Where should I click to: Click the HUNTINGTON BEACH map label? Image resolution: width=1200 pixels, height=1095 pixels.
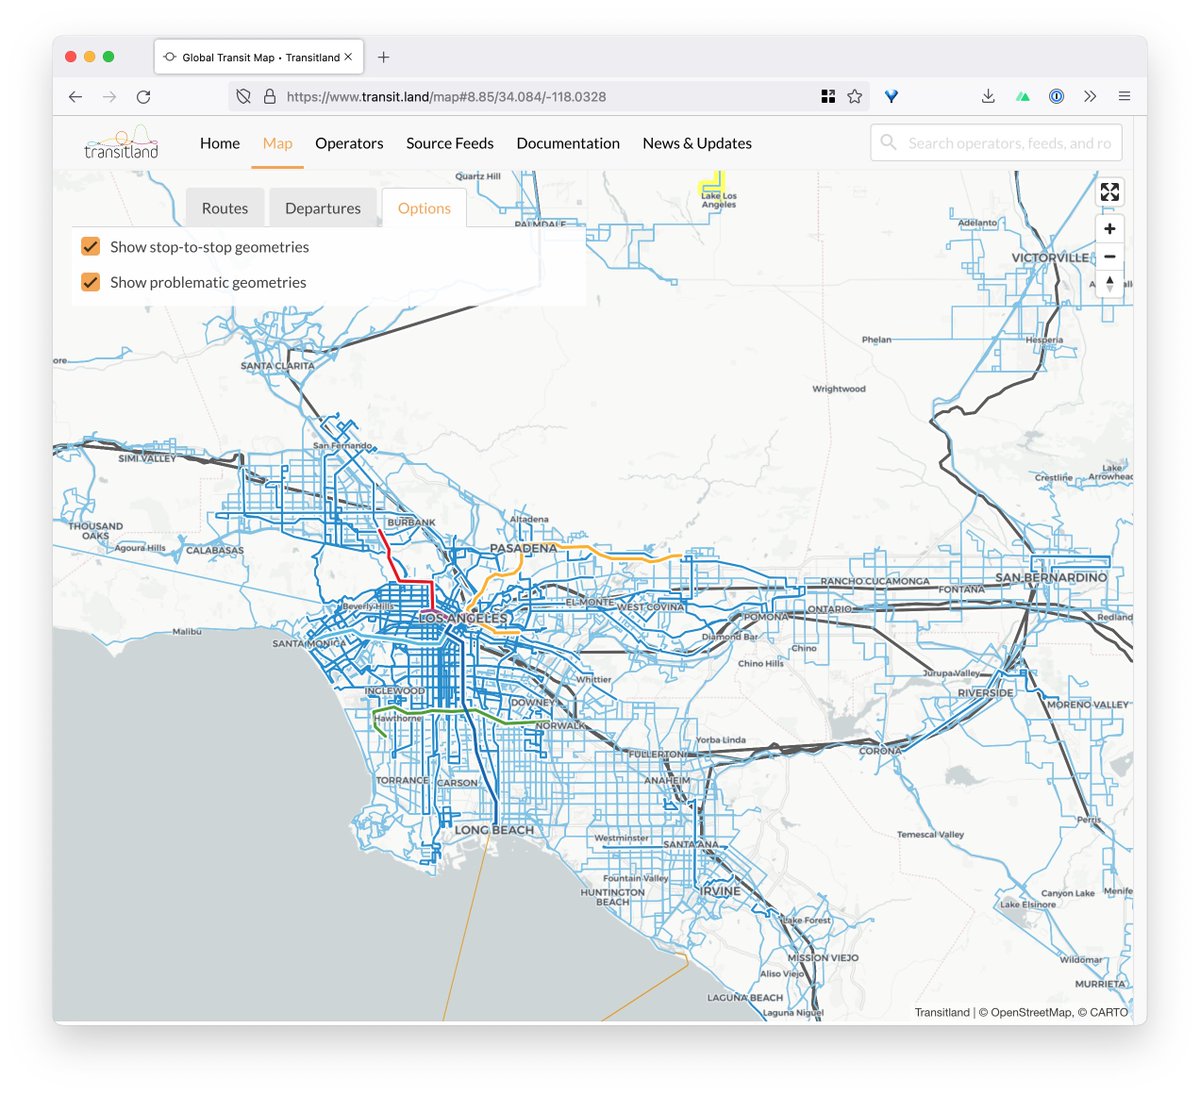click(612, 897)
